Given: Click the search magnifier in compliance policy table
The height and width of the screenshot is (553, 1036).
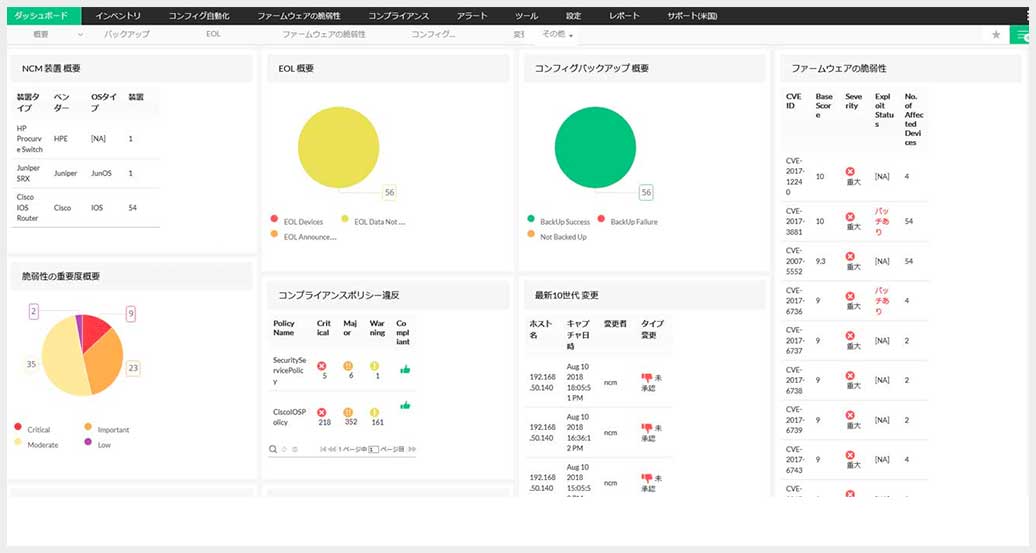Looking at the screenshot, I should tap(273, 449).
